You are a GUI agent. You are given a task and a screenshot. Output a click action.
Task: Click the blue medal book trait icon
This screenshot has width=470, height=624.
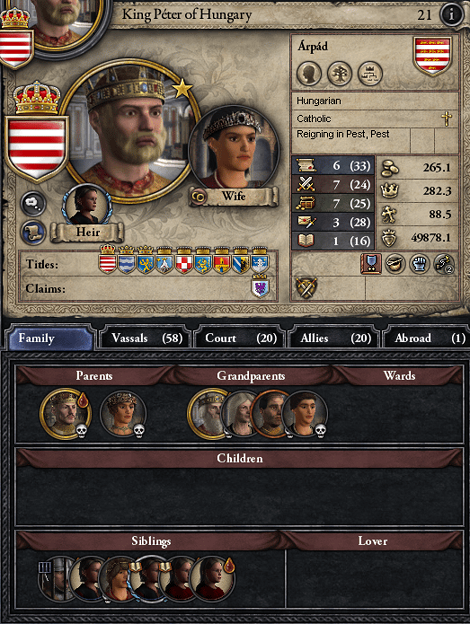point(371,264)
